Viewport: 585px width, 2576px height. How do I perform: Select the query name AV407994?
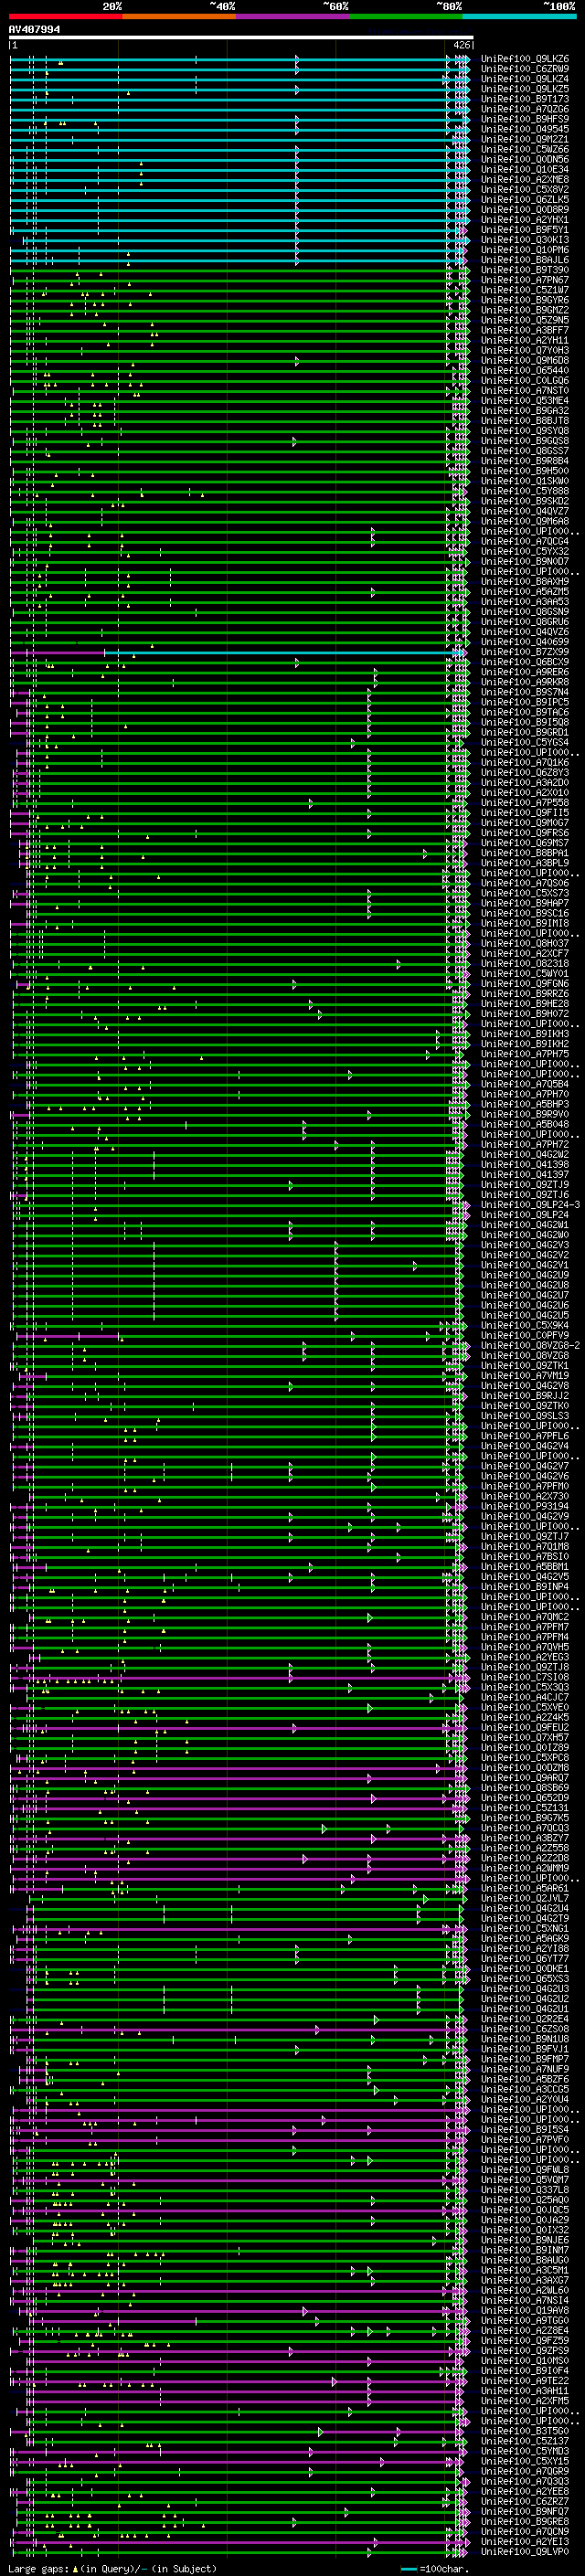pyautogui.click(x=34, y=30)
